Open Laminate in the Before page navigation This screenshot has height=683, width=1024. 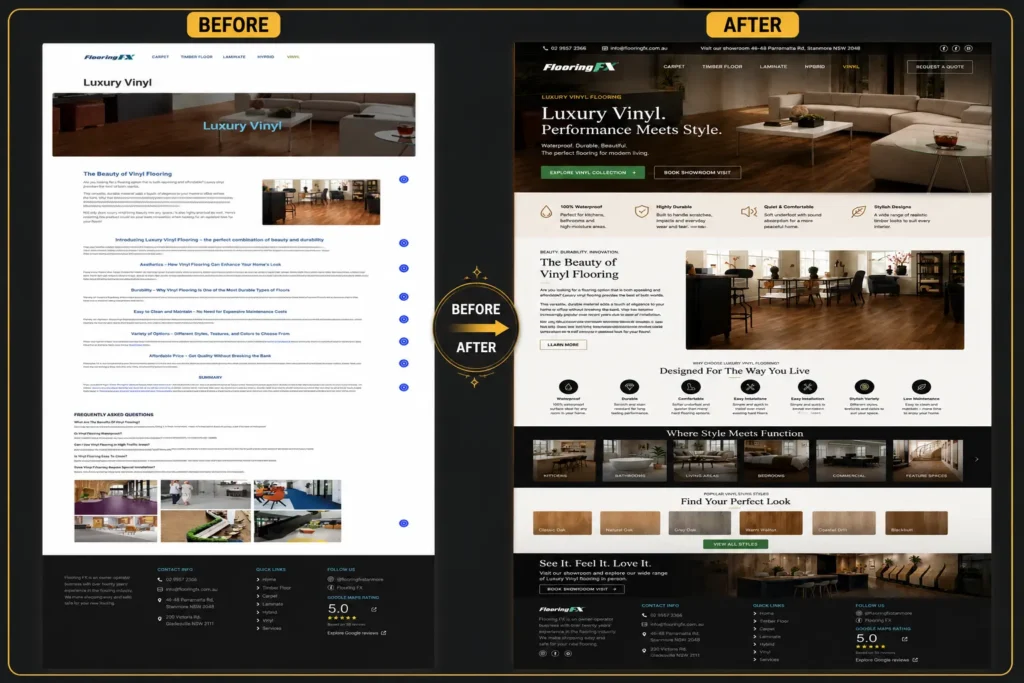234,57
